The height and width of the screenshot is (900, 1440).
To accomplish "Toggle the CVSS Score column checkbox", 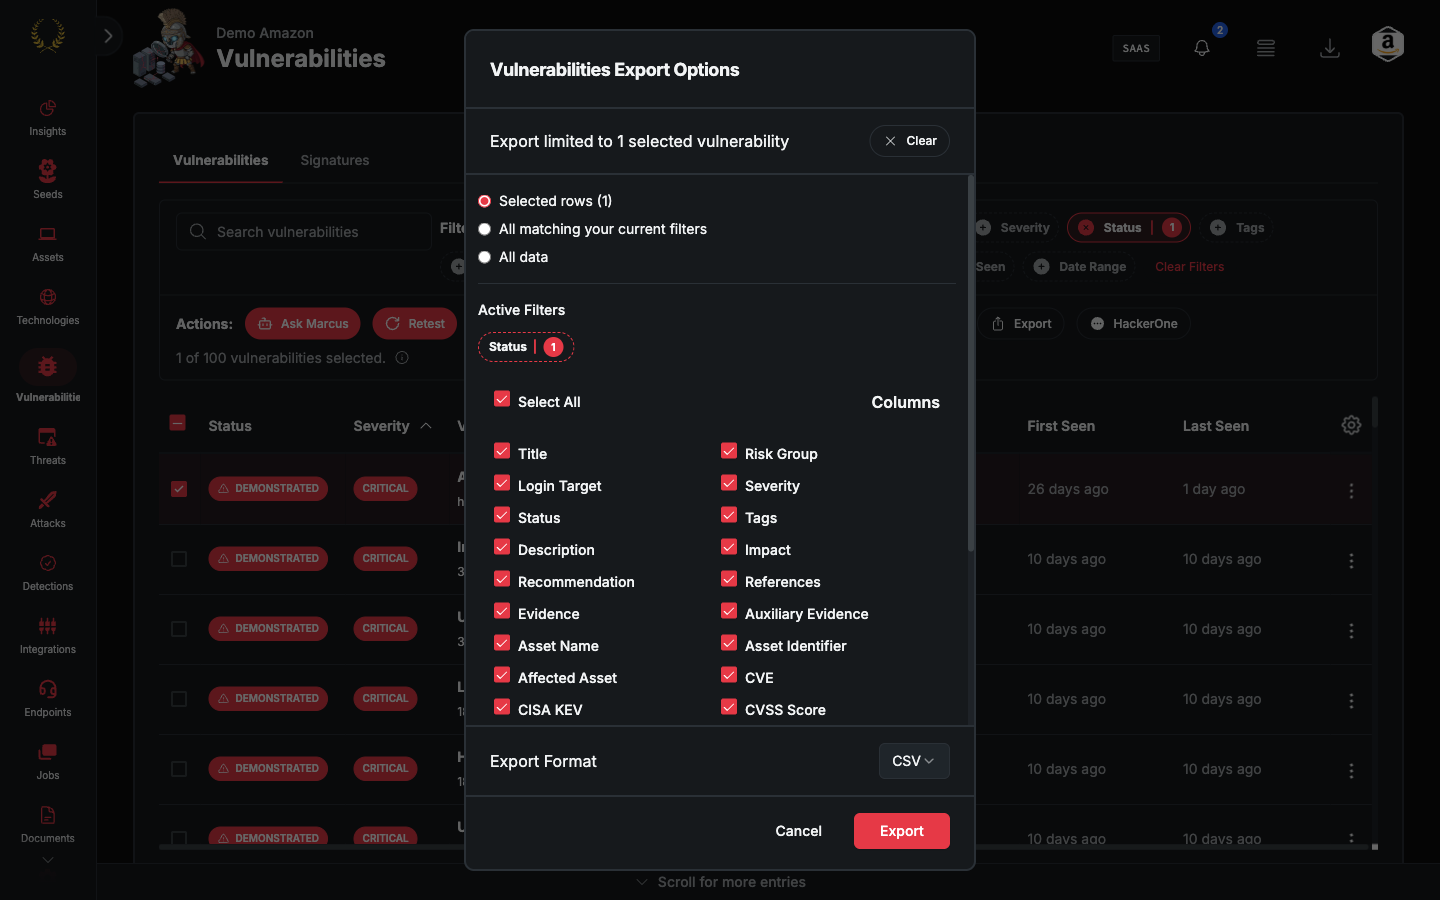I will (729, 707).
